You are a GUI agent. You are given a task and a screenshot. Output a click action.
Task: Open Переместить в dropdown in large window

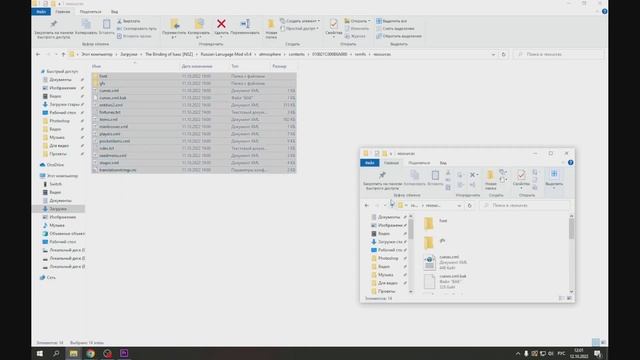point(174,38)
